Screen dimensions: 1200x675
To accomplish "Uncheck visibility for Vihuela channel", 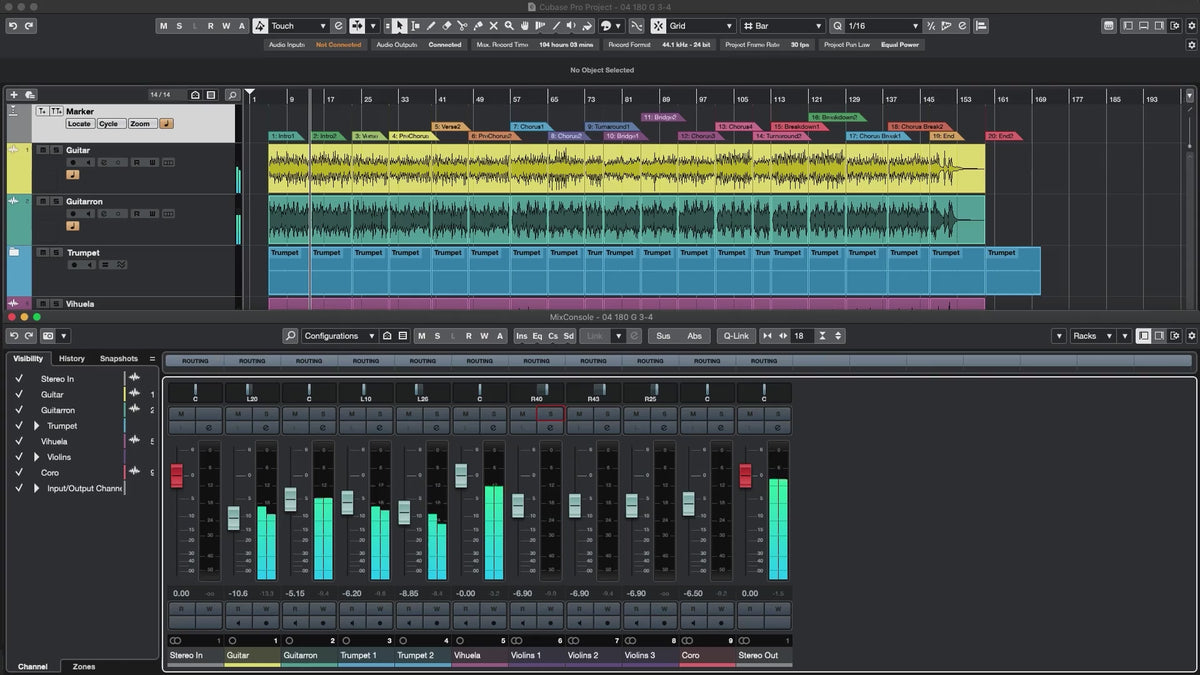I will coord(18,441).
